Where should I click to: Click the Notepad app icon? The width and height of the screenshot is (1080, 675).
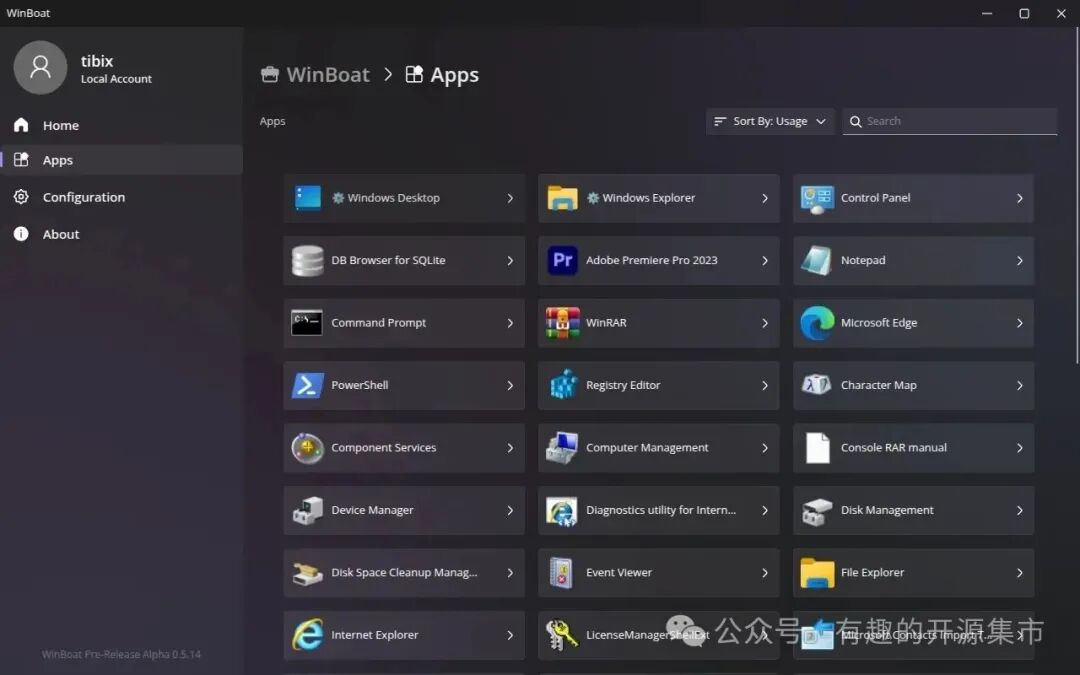click(x=817, y=260)
